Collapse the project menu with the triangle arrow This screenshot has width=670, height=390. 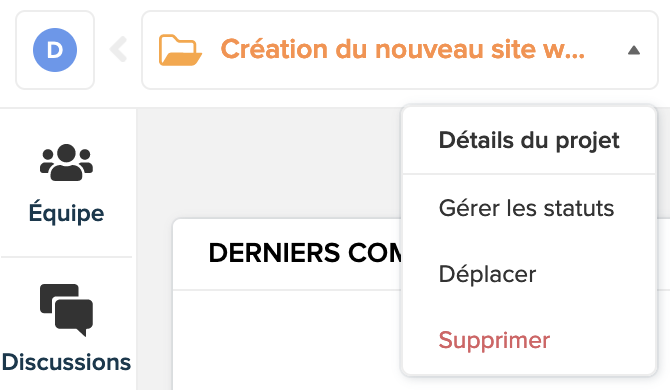point(634,50)
